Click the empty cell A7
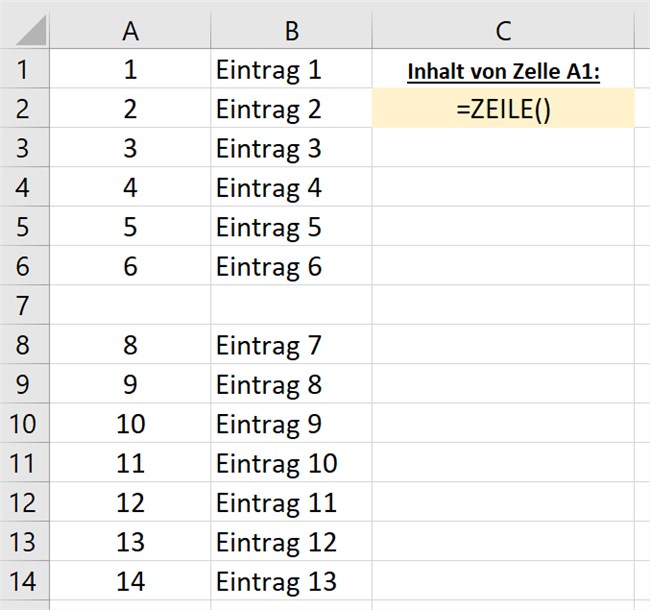650x610 pixels. click(x=130, y=305)
